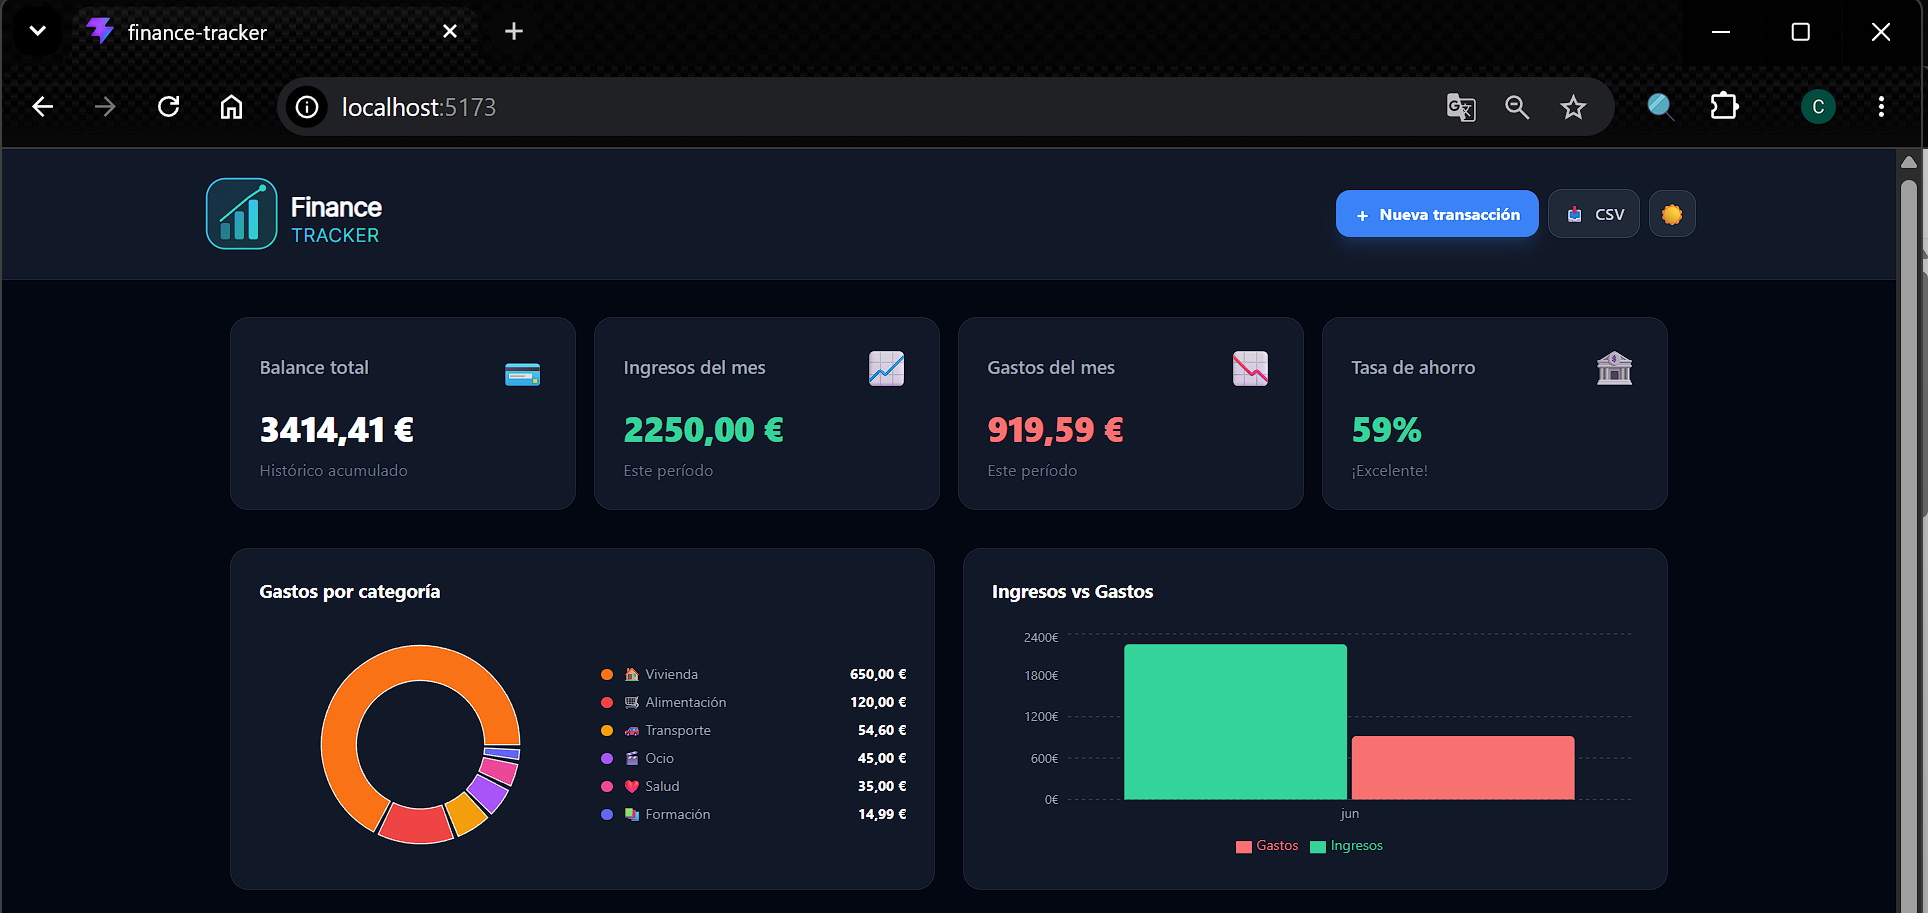The image size is (1928, 913).
Task: Open the tab search dropdown arrow
Action: click(37, 31)
